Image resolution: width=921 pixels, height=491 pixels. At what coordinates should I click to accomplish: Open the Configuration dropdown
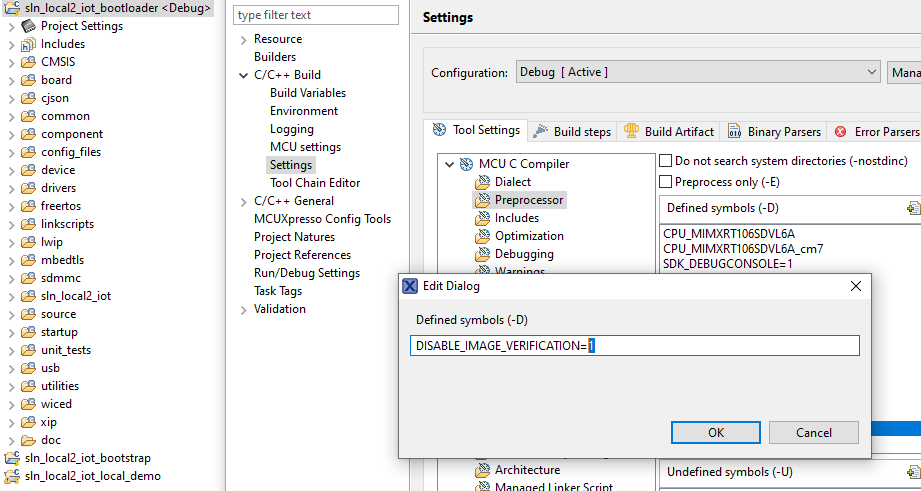tap(698, 72)
